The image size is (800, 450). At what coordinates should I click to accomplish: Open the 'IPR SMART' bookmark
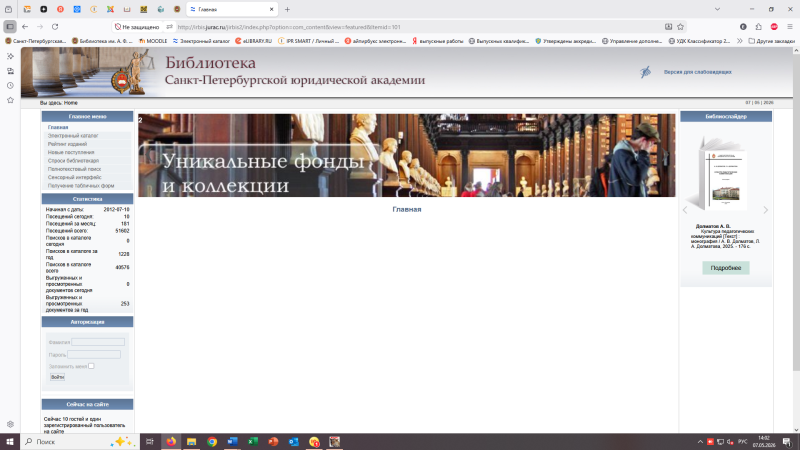click(x=309, y=41)
